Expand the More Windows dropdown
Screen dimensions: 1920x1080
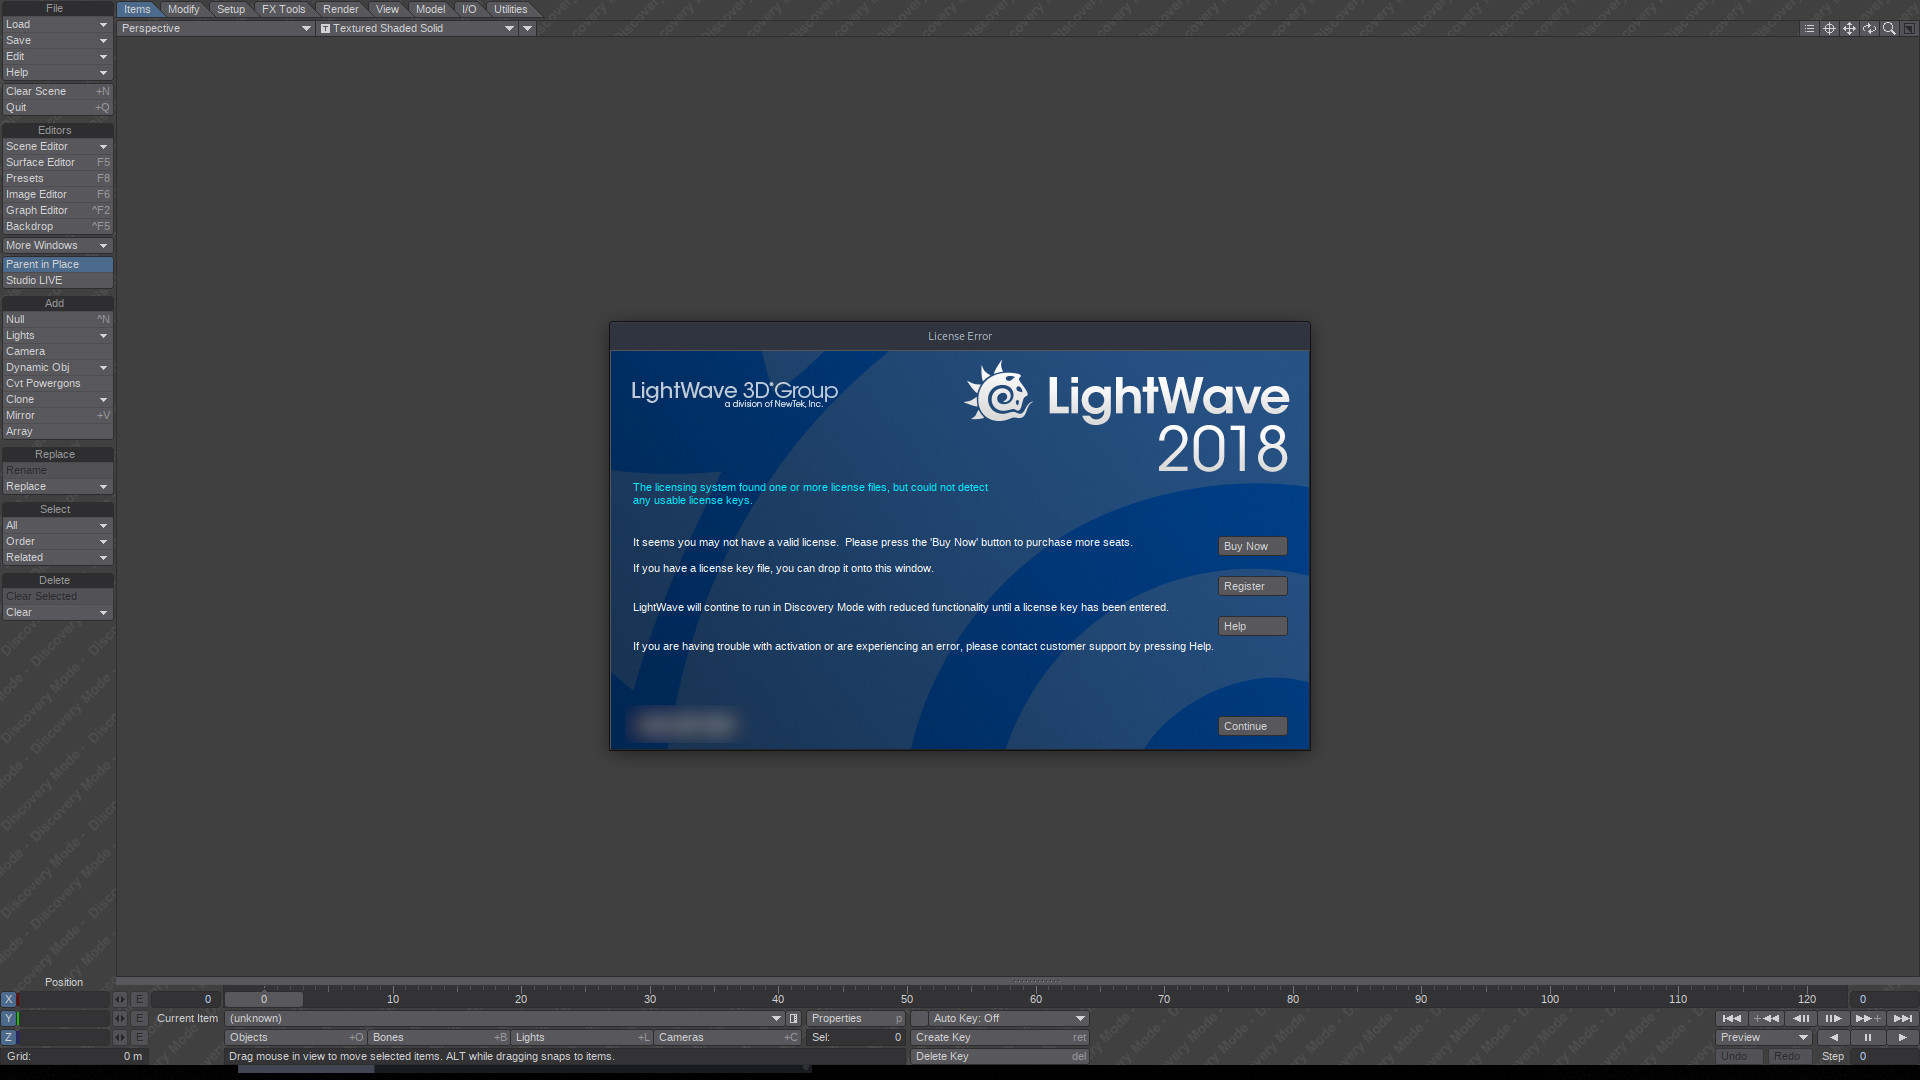tap(57, 245)
